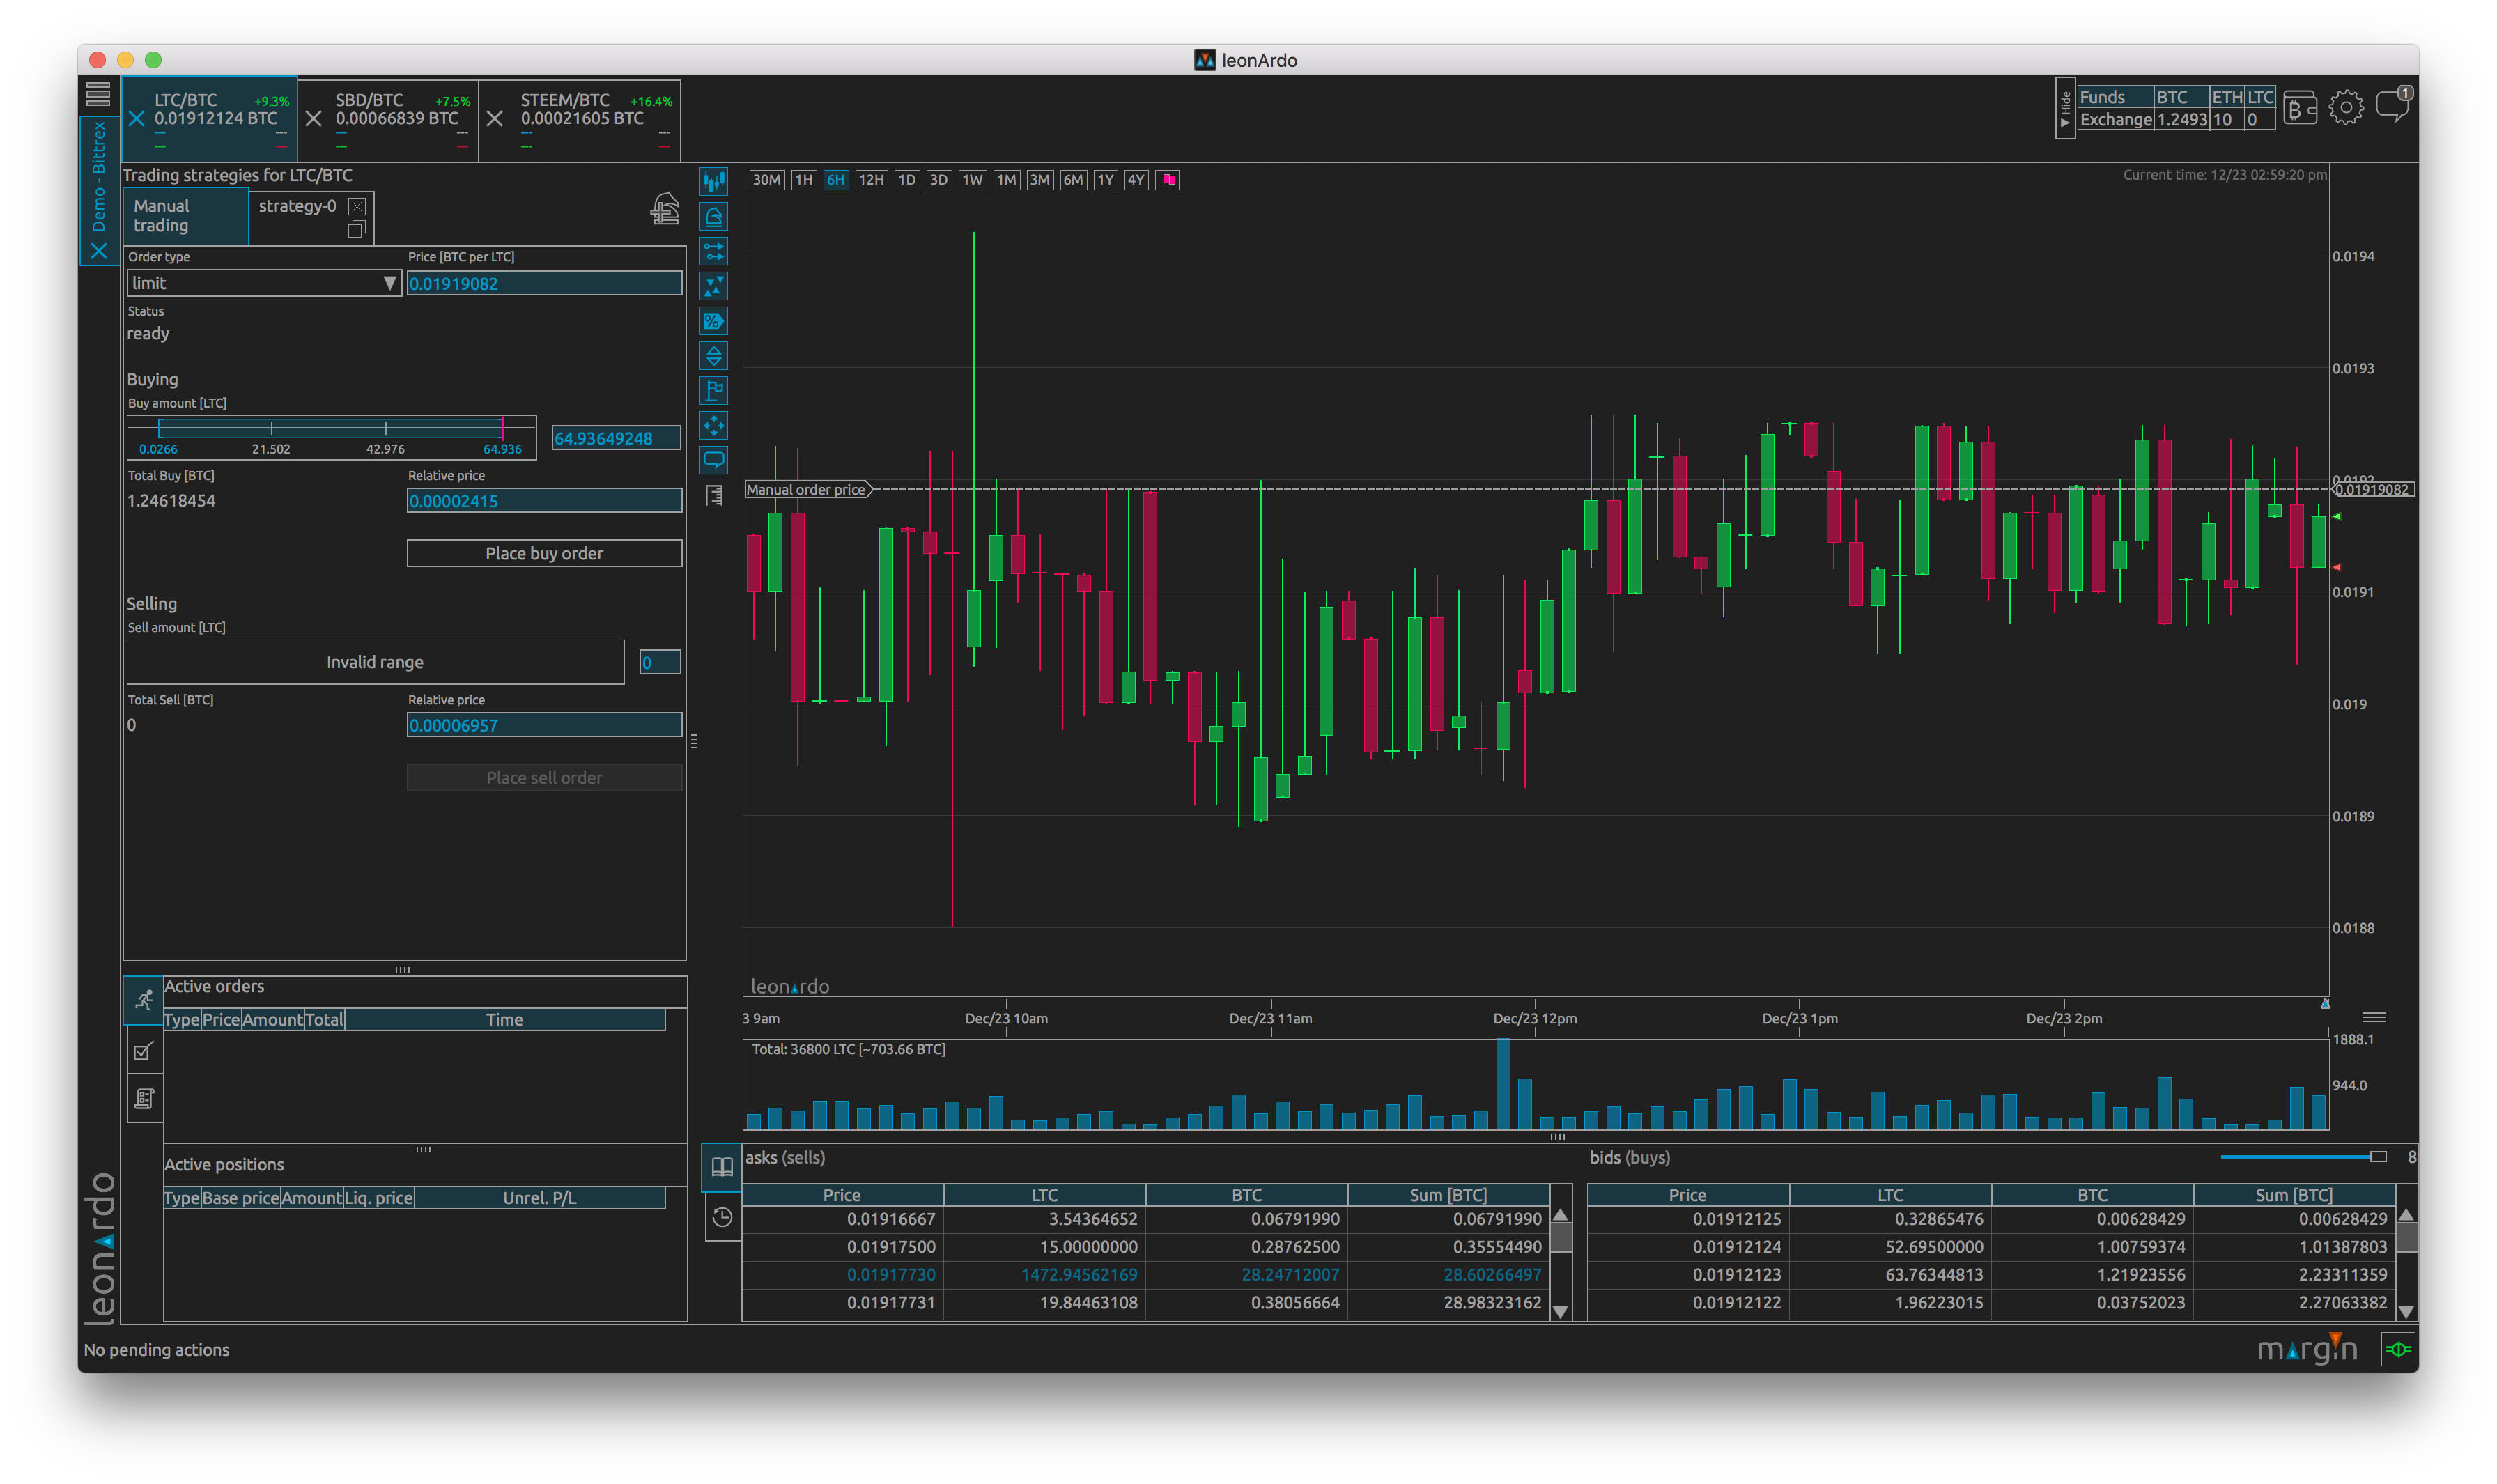The height and width of the screenshot is (1484, 2497).
Task: Show the order book via book icon
Action: [x=722, y=1167]
